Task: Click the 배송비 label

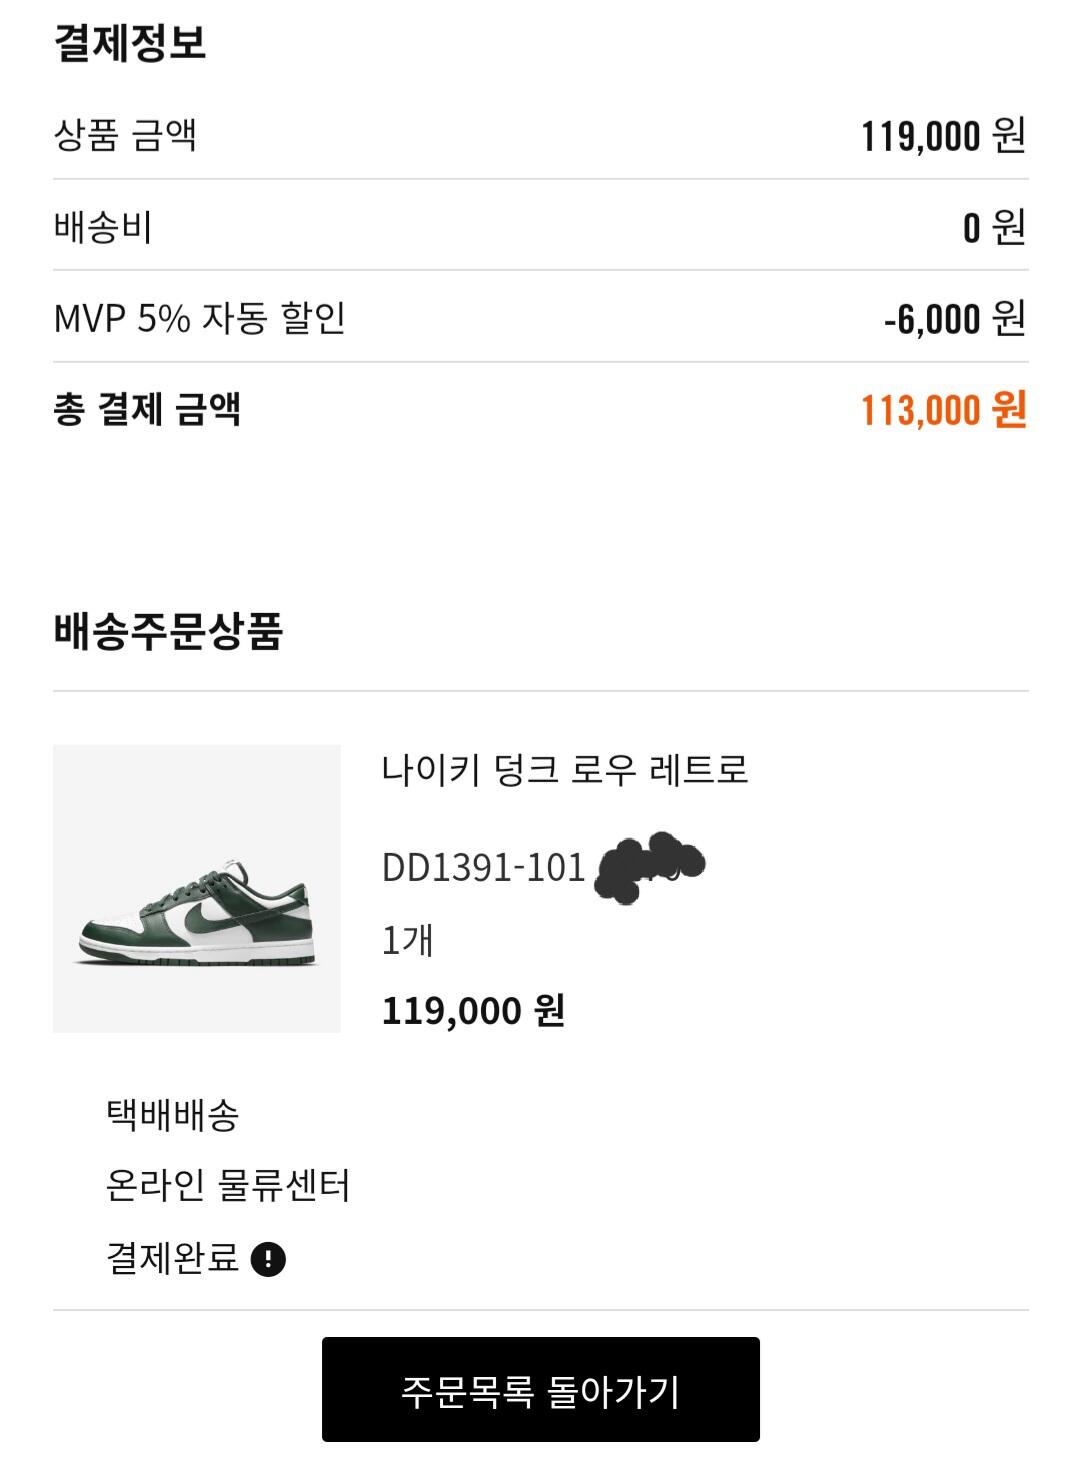Action: pos(103,227)
